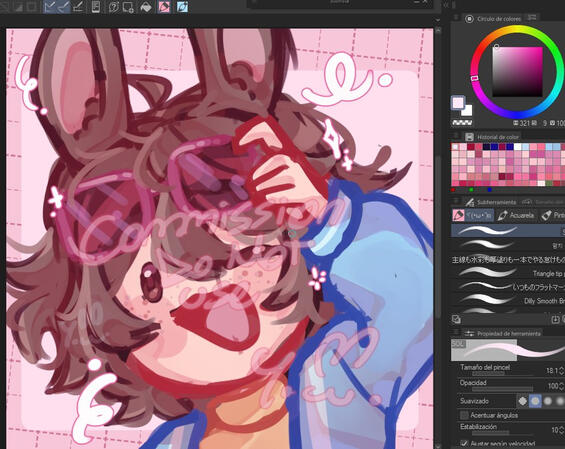
Task: Click the Tamaño del pincel value stepper
Action: (x=561, y=370)
